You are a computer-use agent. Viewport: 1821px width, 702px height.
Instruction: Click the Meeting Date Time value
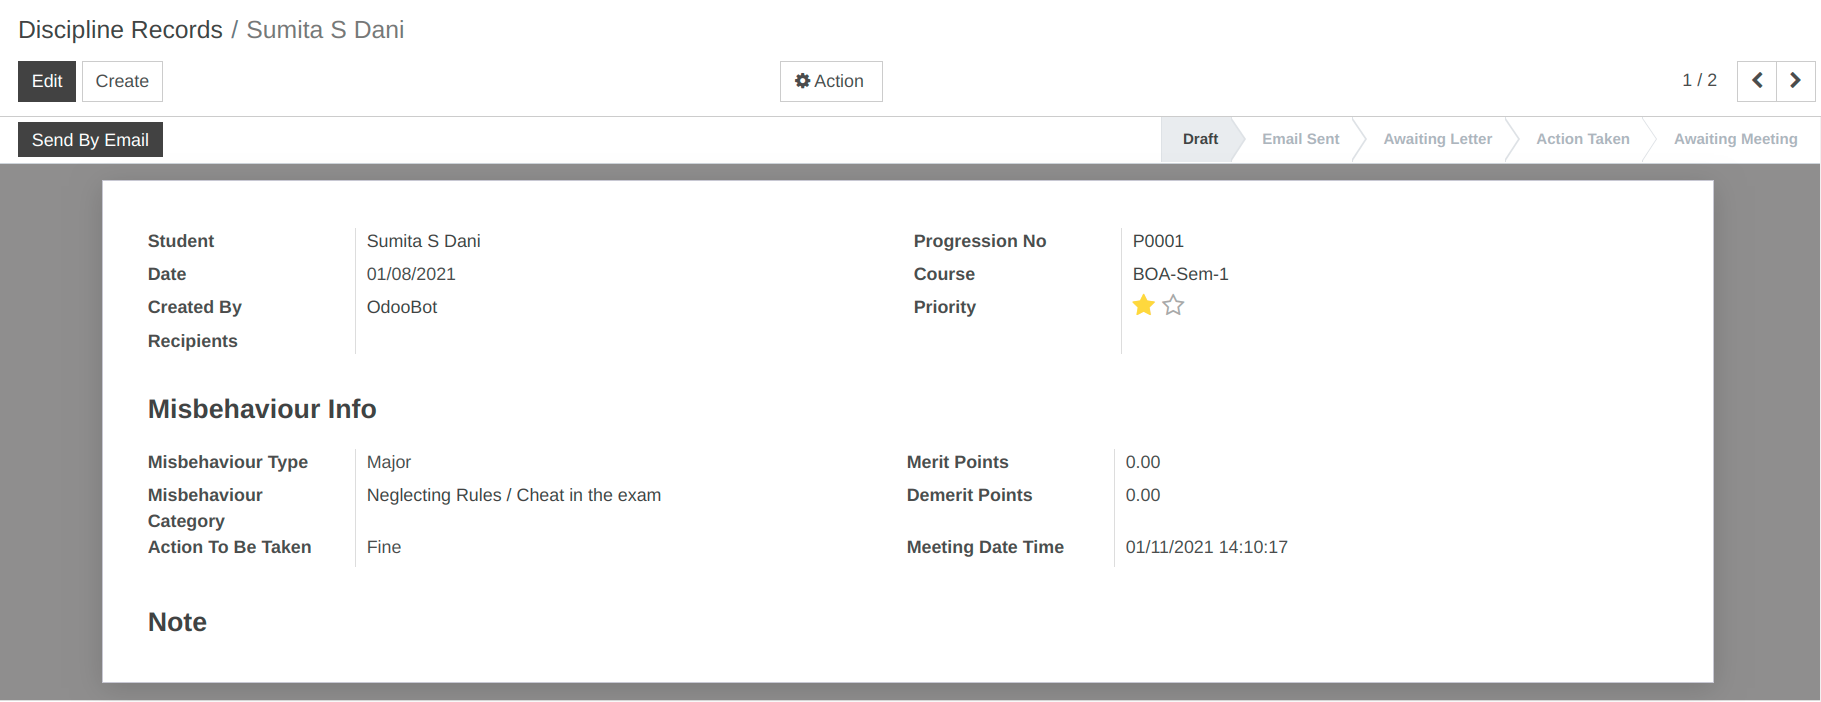[x=1206, y=547]
